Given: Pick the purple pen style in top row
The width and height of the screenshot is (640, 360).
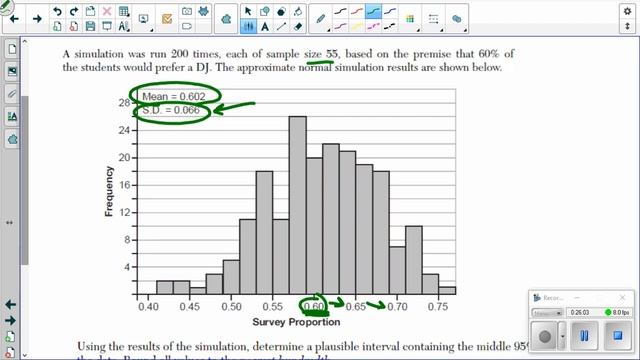Looking at the screenshot, I should tap(390, 11).
